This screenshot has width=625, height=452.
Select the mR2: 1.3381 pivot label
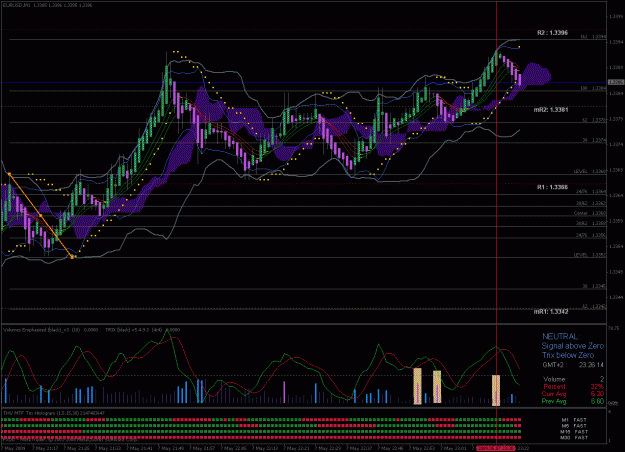pyautogui.click(x=551, y=110)
